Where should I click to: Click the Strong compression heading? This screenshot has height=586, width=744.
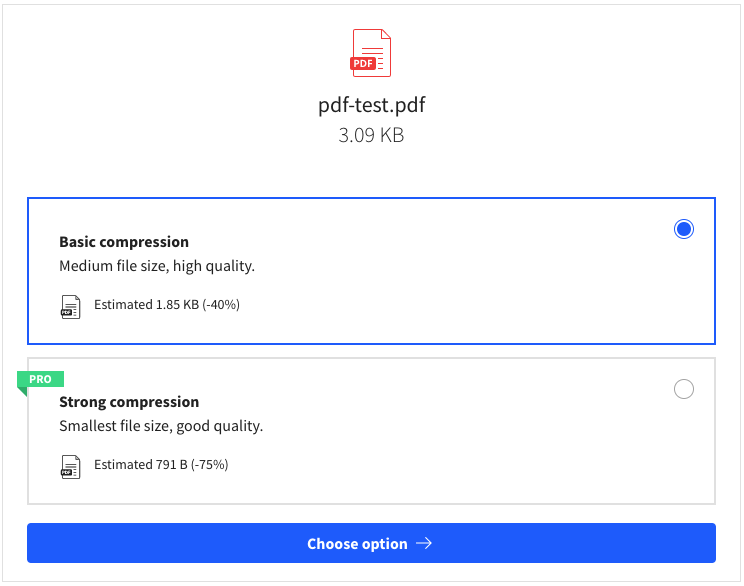click(x=129, y=402)
